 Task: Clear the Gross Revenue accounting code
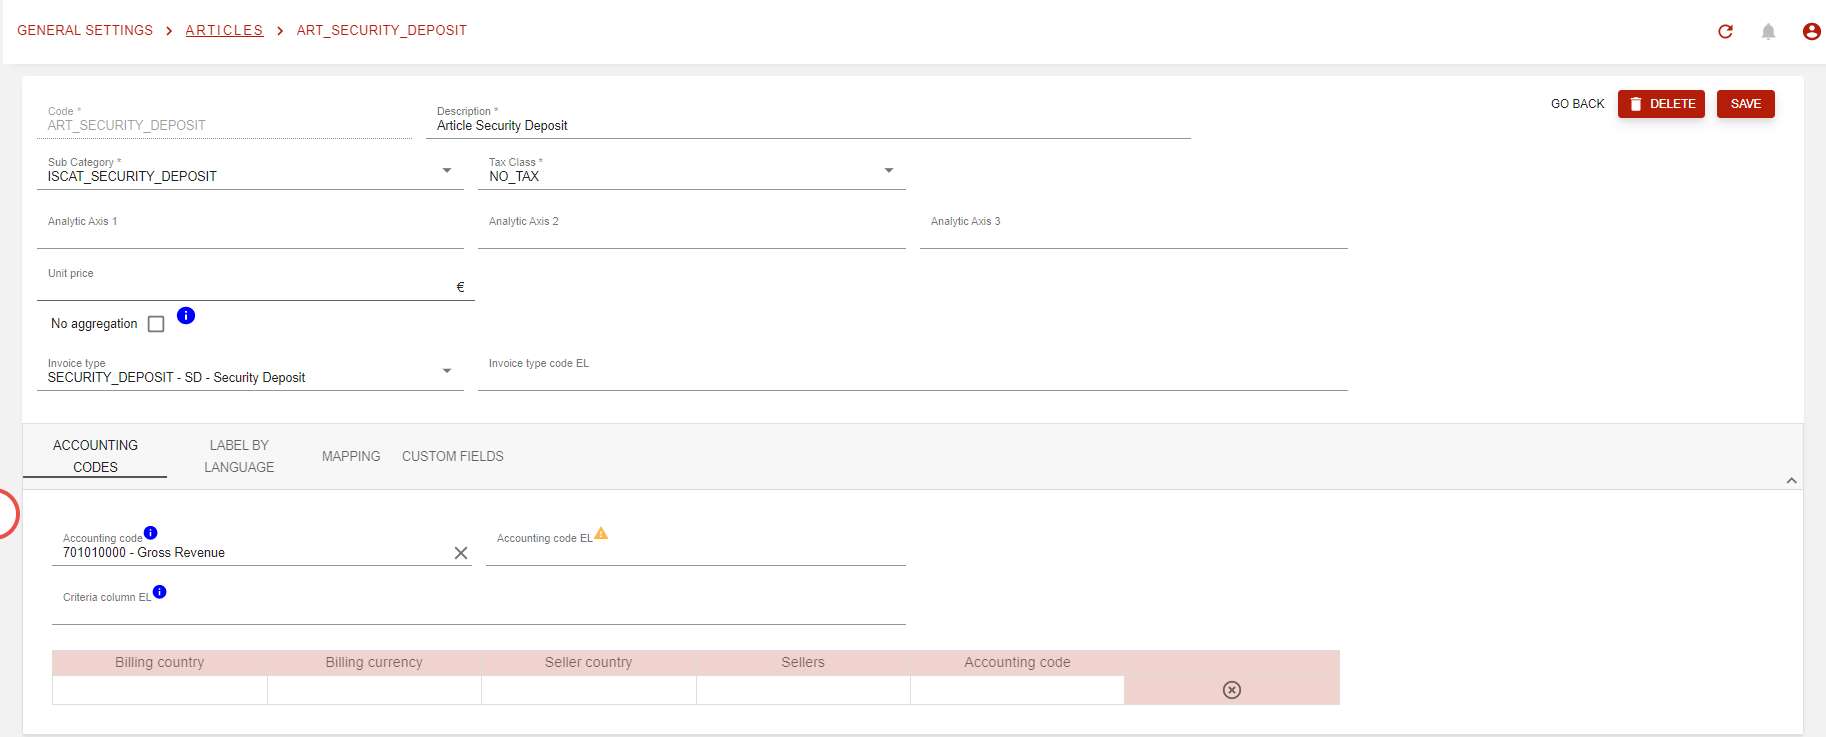(461, 553)
